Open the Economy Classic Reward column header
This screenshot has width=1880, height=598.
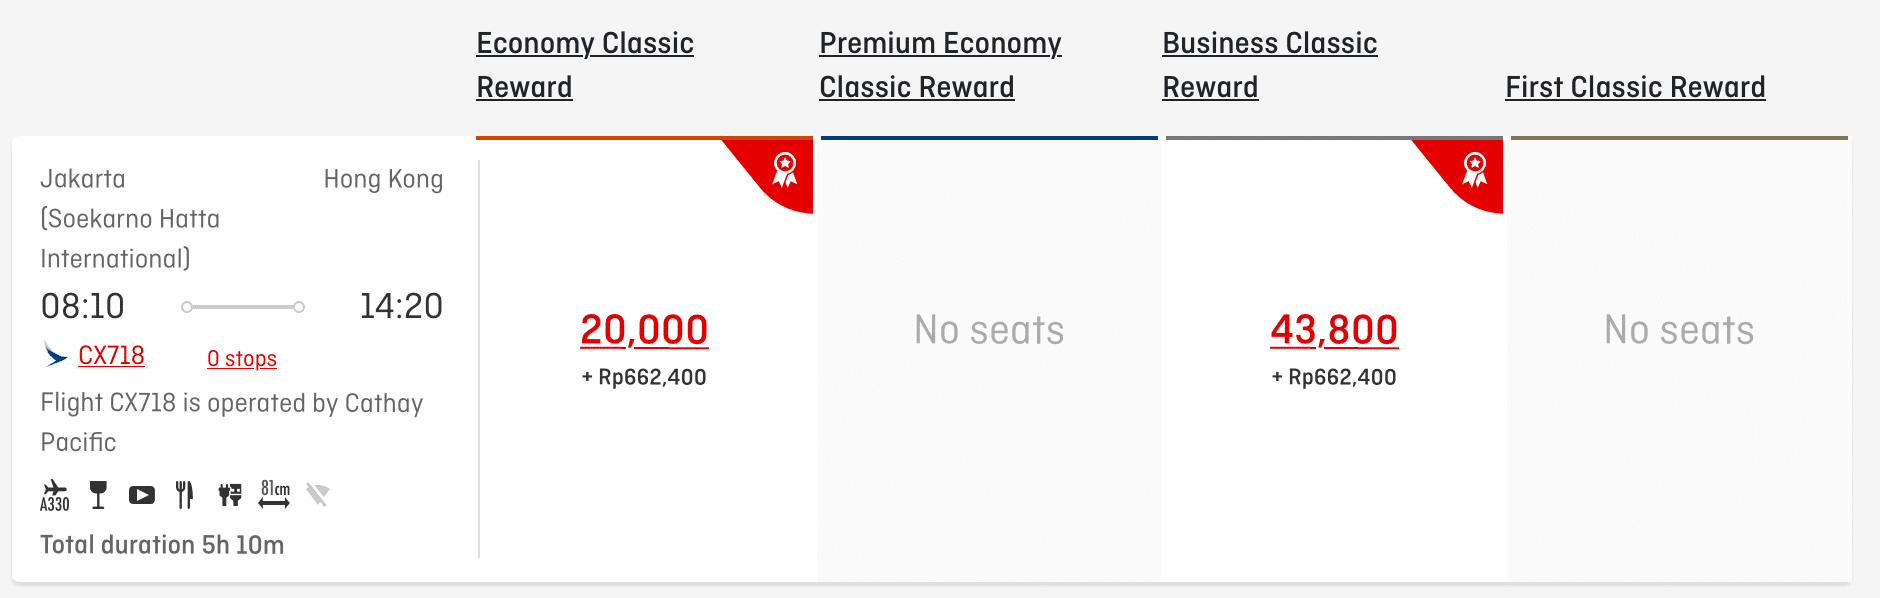[585, 65]
